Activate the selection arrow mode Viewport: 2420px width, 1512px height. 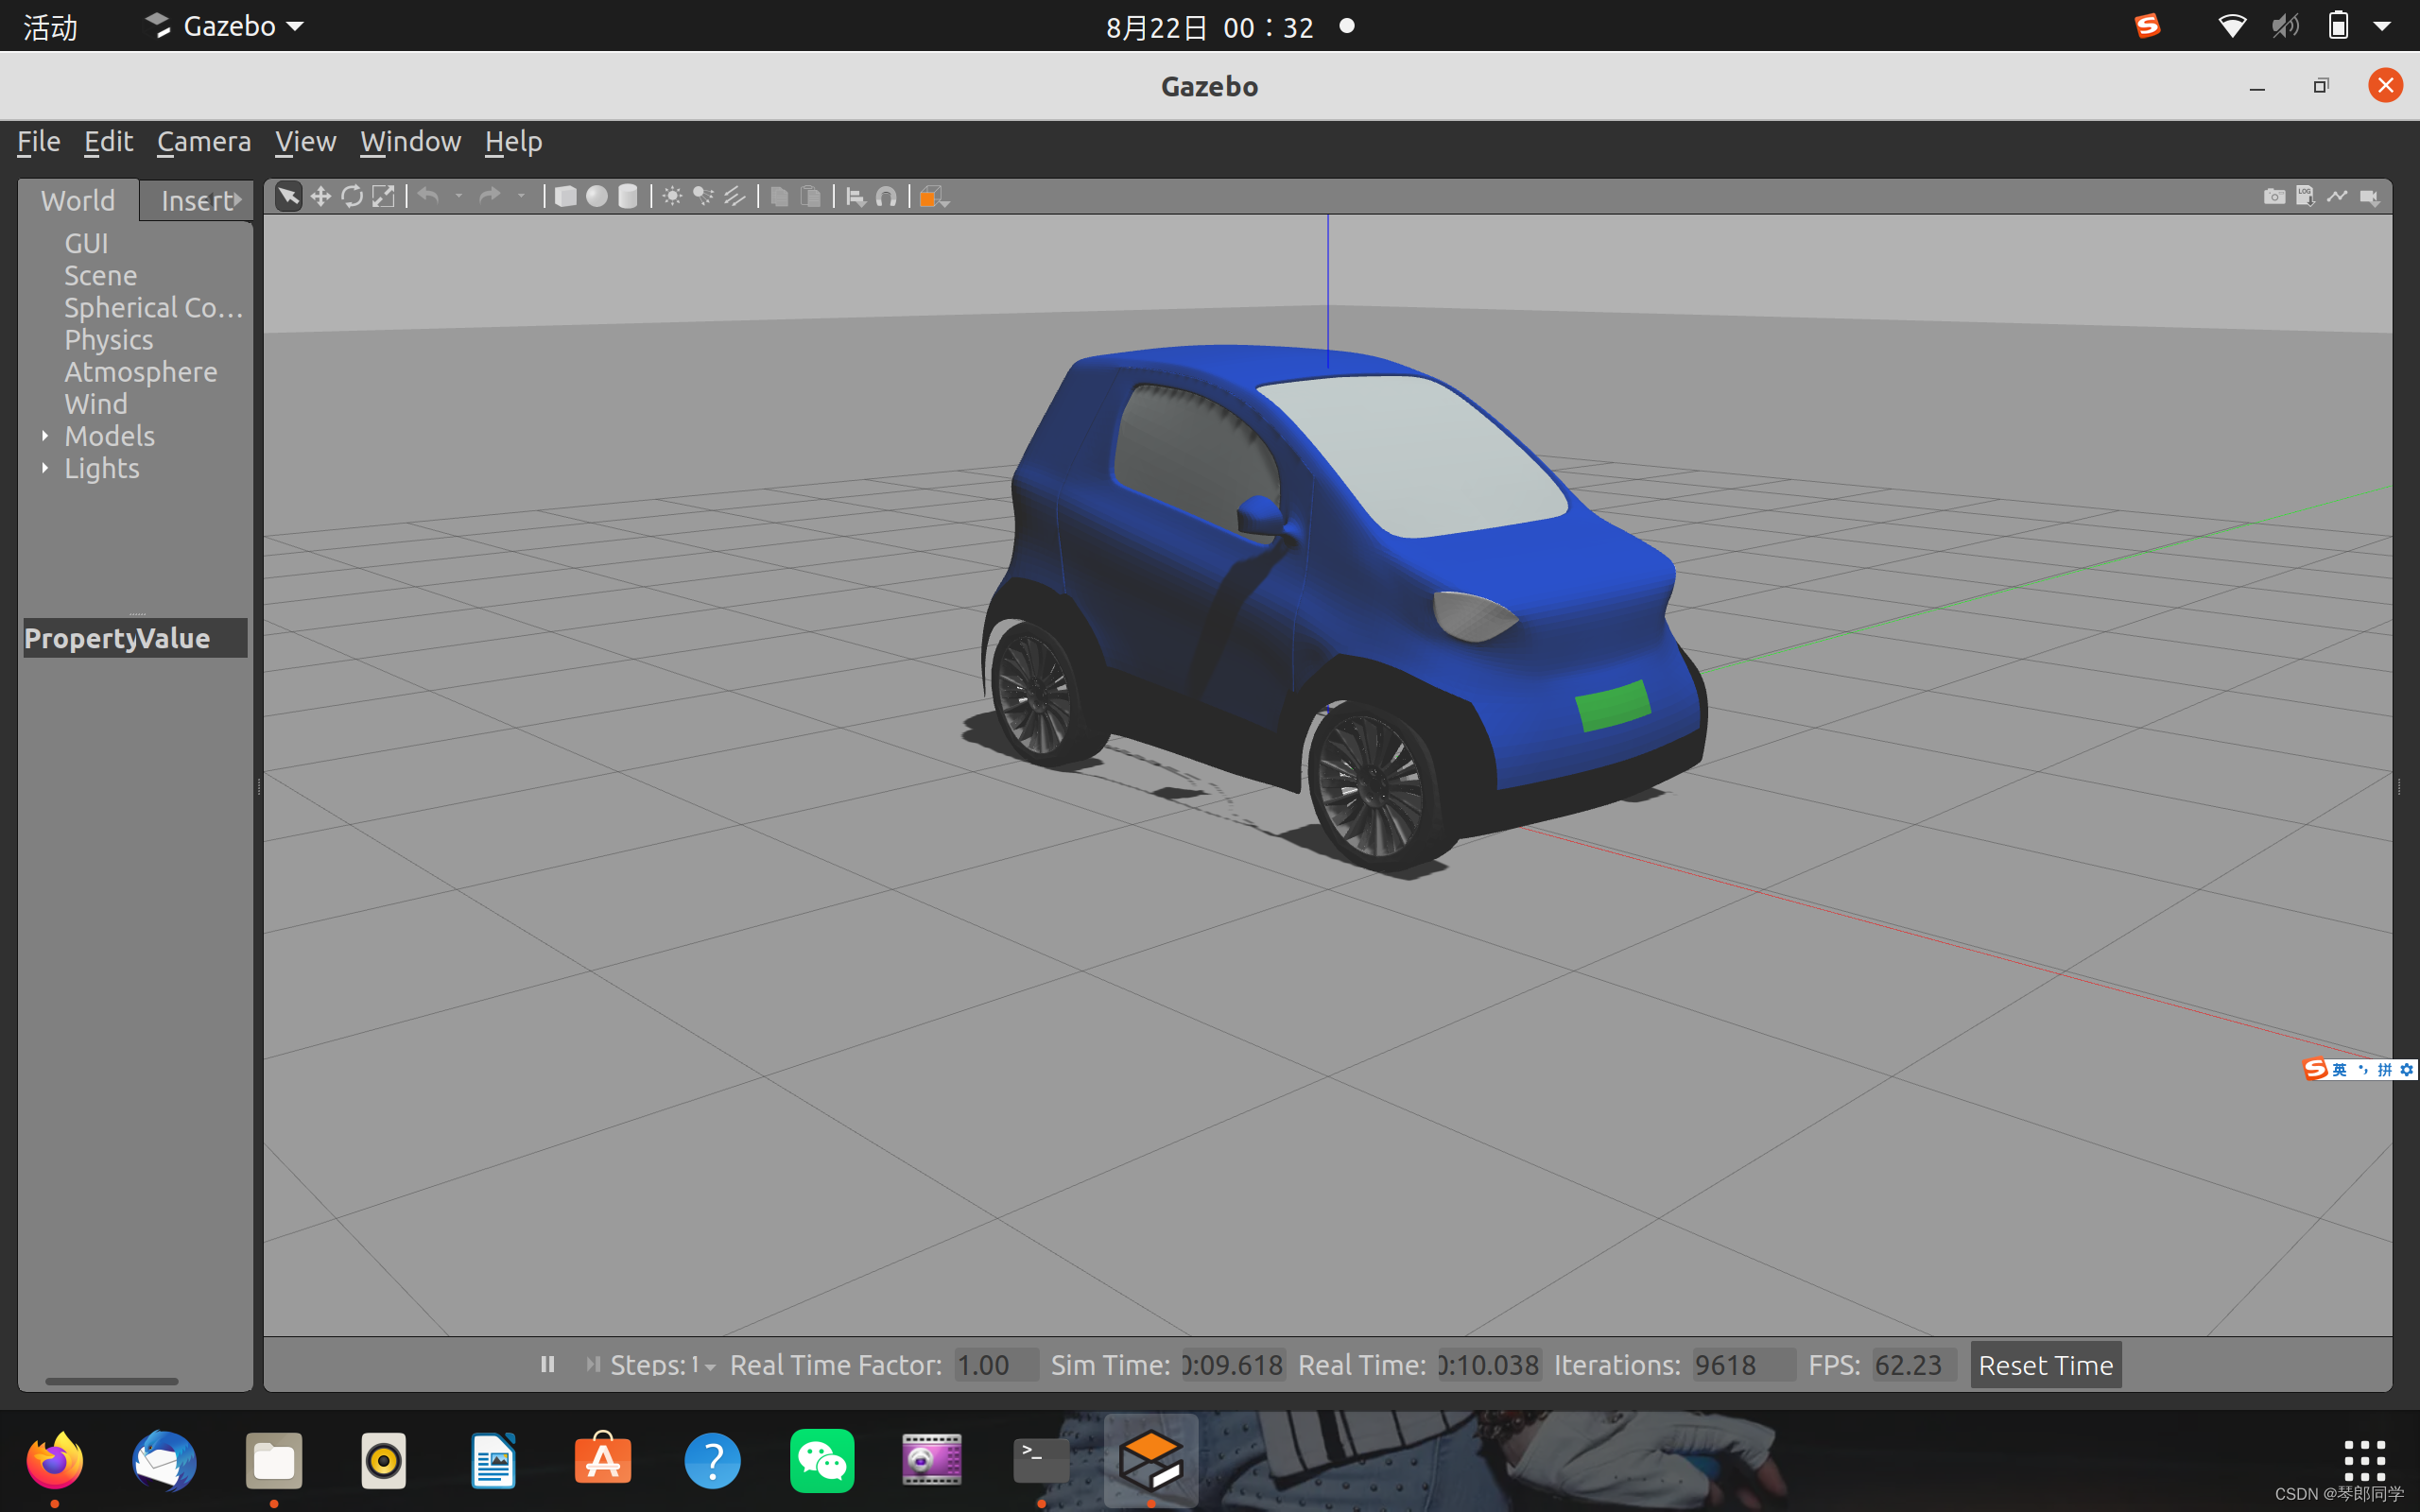(288, 197)
